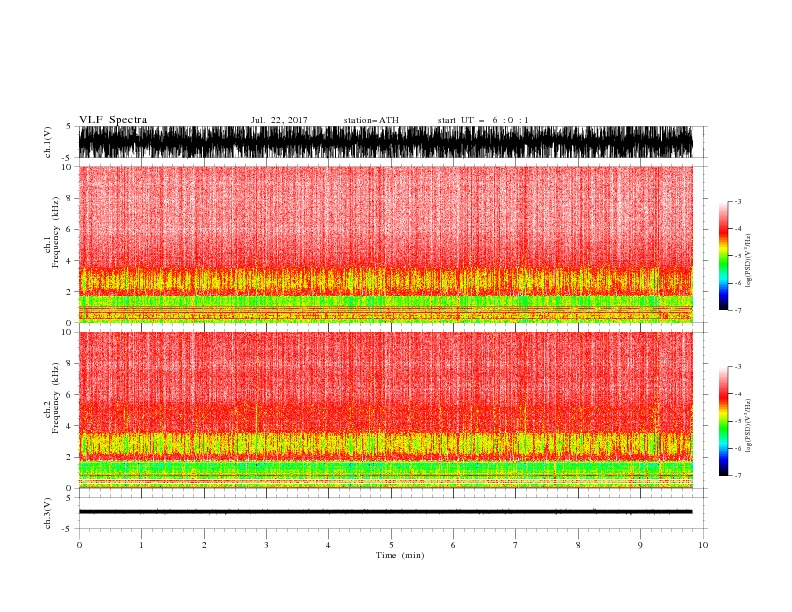Click ch.2 frequency axis tick "2"
This screenshot has width=792, height=612.
[69, 457]
